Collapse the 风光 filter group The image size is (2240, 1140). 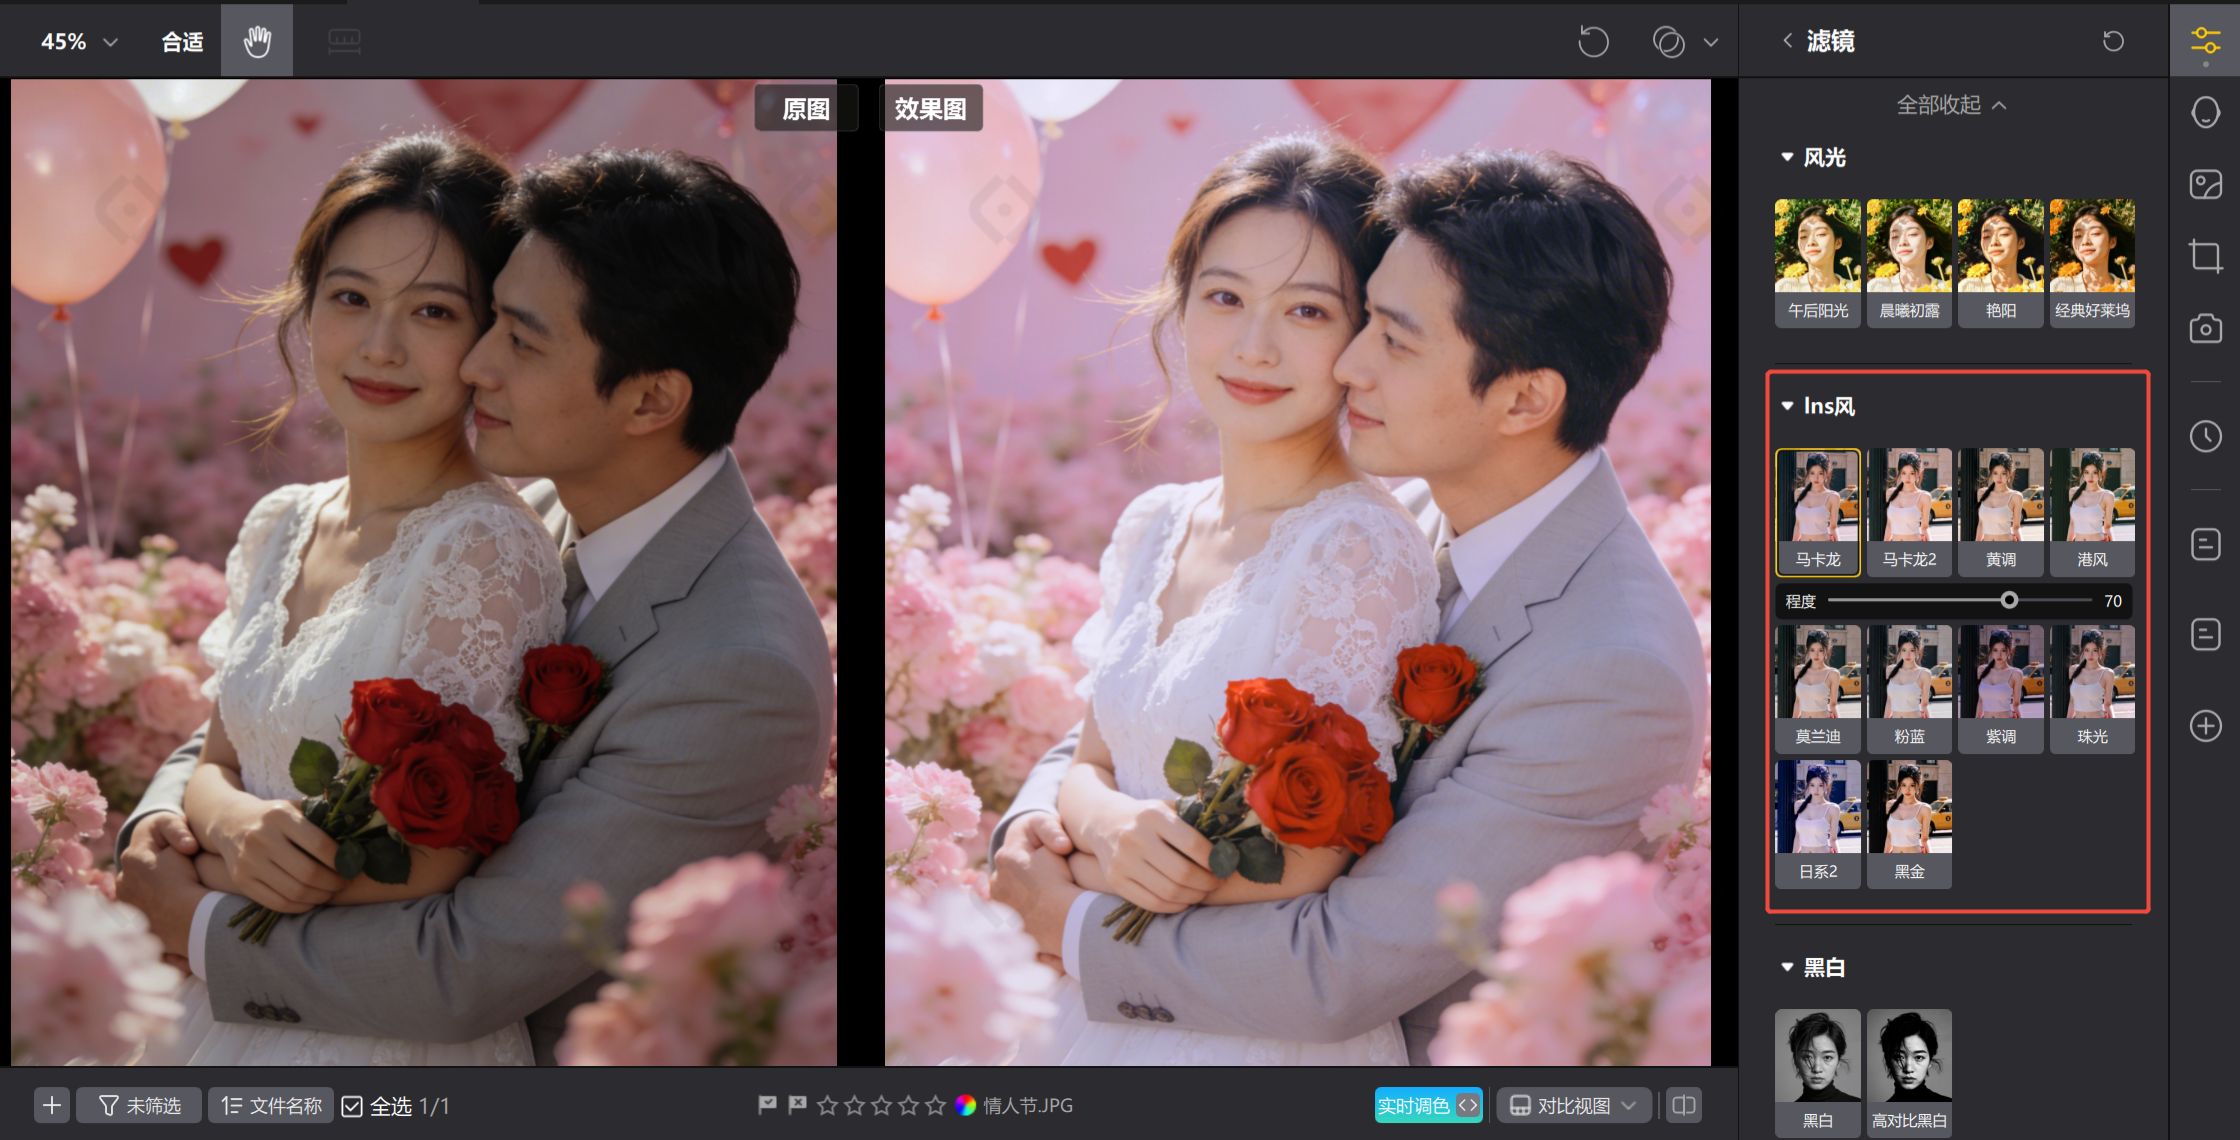1787,157
